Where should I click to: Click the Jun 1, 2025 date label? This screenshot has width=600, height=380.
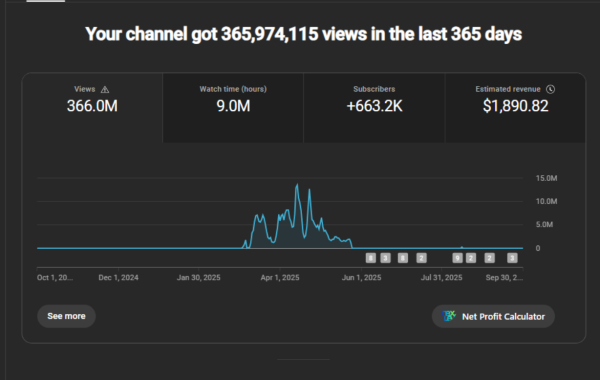pyautogui.click(x=361, y=277)
